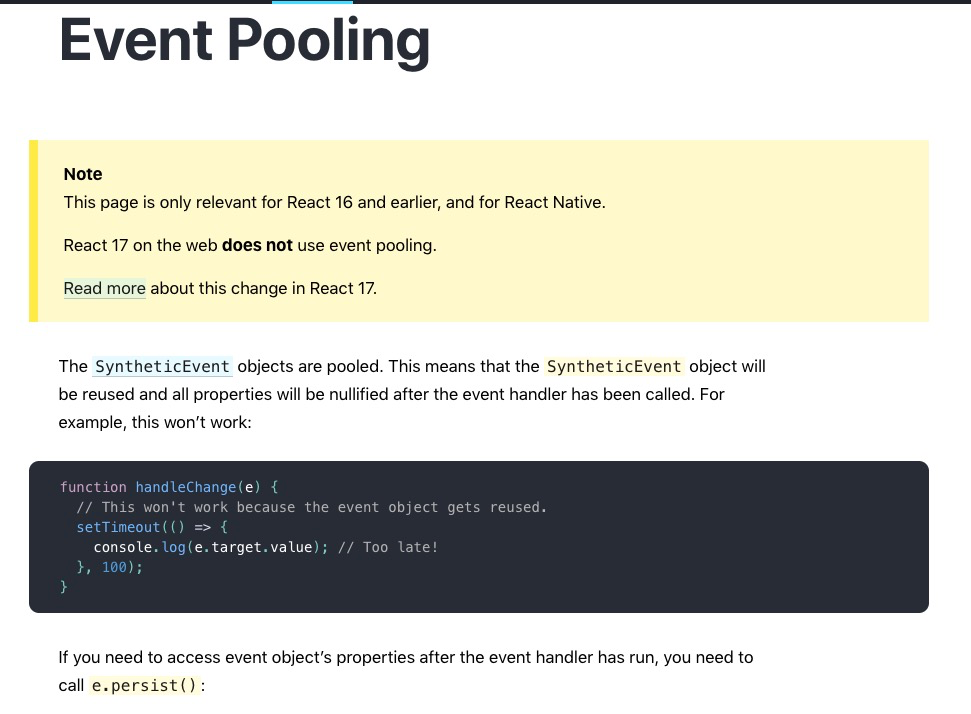The width and height of the screenshot is (971, 714).
Task: Click the second SyntheticEvent inline code
Action: click(614, 366)
